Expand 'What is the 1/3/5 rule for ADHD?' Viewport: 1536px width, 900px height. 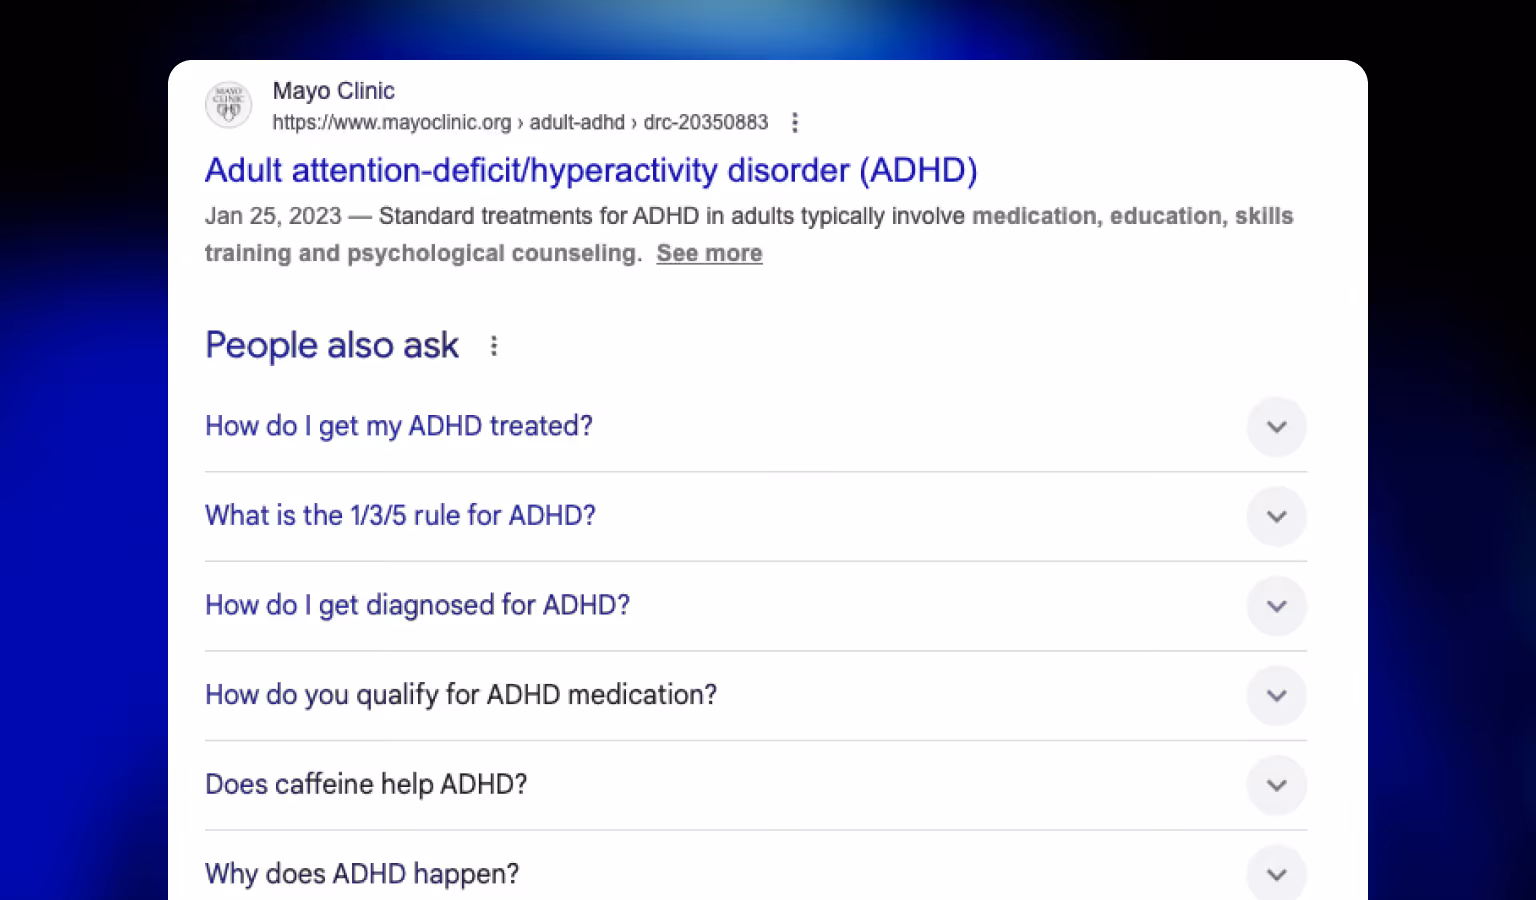[x=400, y=516]
